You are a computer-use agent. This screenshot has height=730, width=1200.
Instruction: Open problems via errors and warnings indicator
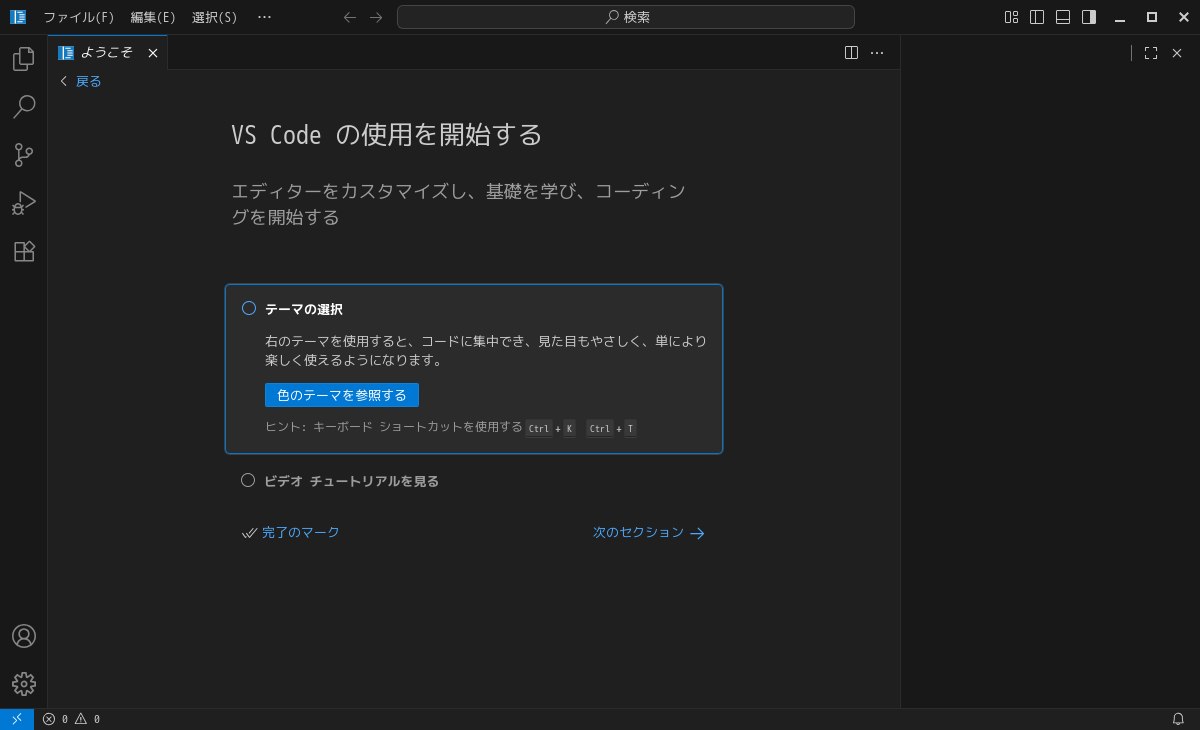pos(71,719)
